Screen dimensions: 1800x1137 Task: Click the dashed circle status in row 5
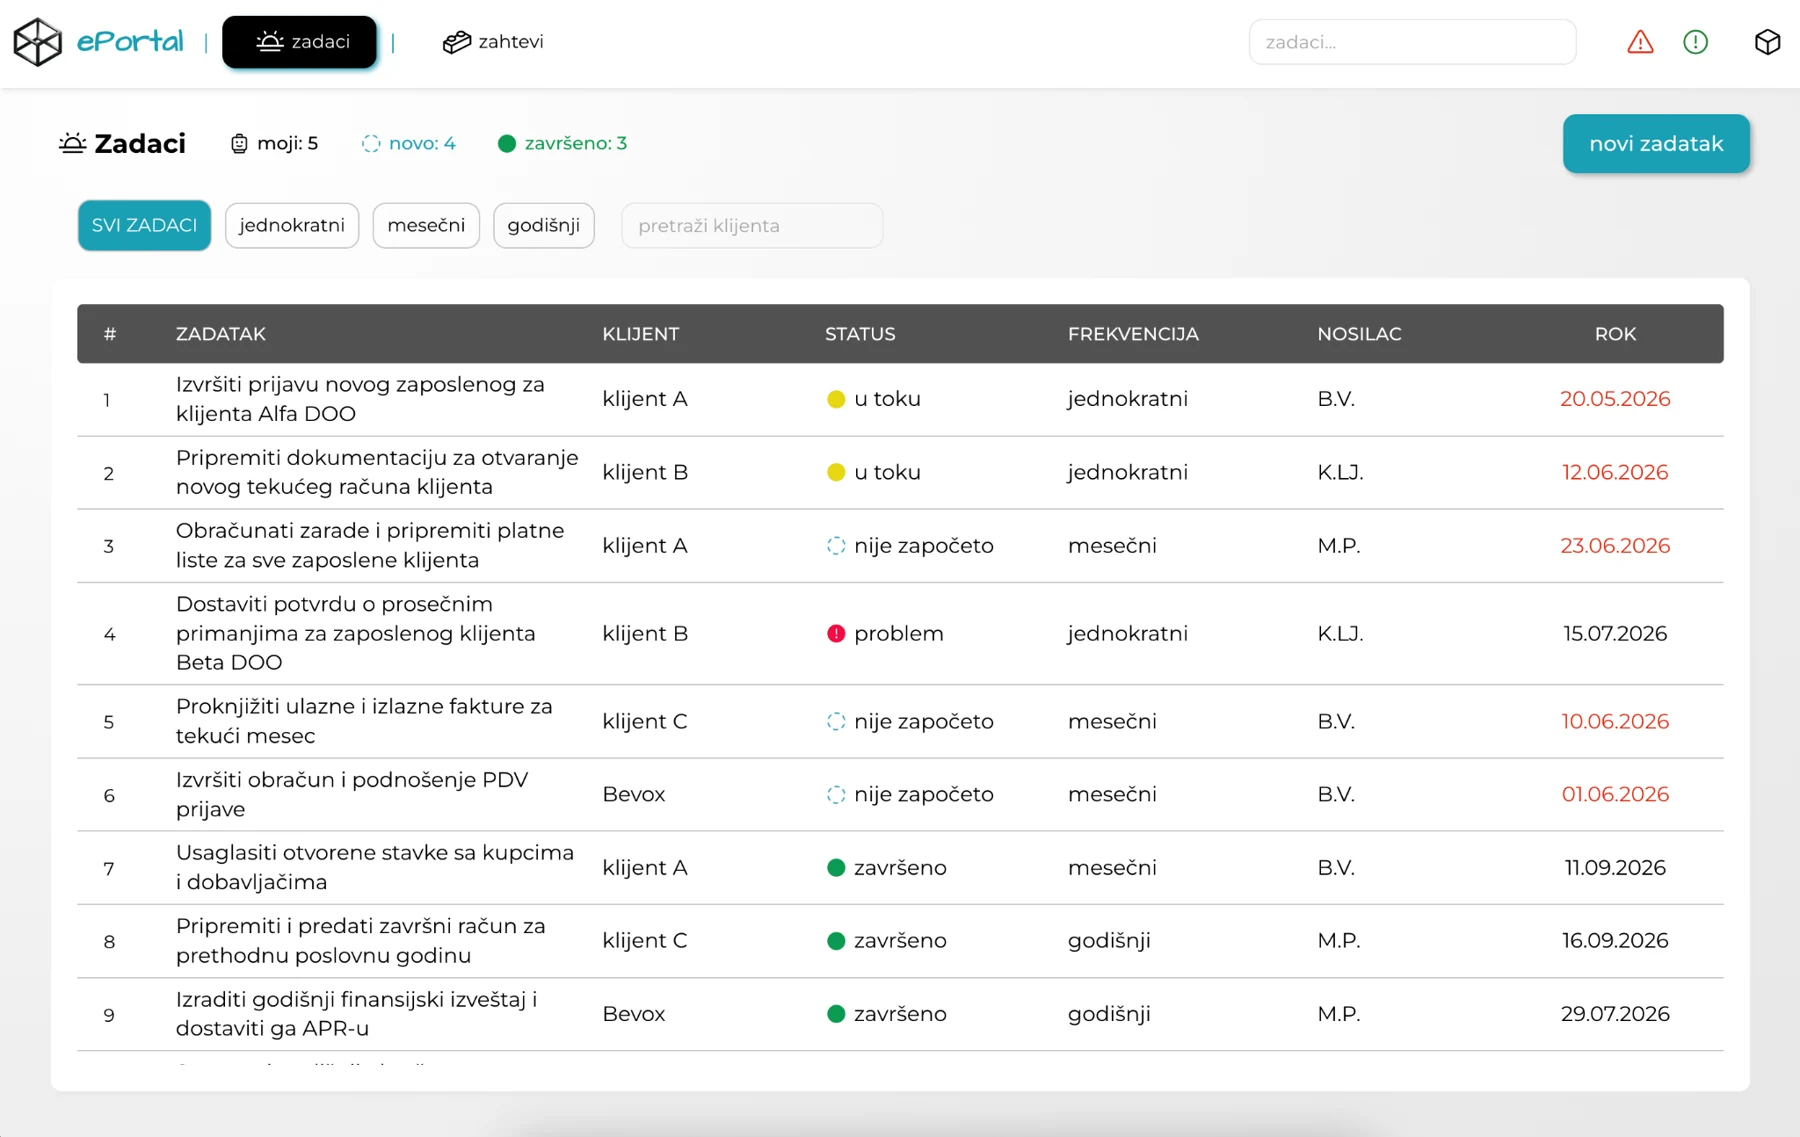(x=836, y=722)
